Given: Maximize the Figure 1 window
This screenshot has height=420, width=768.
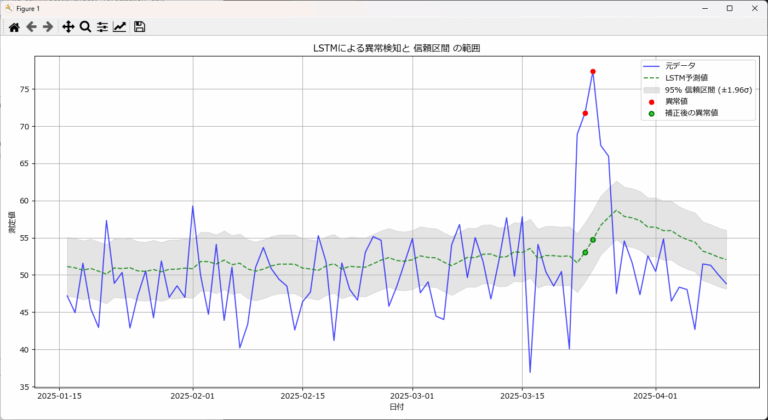Looking at the screenshot, I should pyautogui.click(x=729, y=7).
